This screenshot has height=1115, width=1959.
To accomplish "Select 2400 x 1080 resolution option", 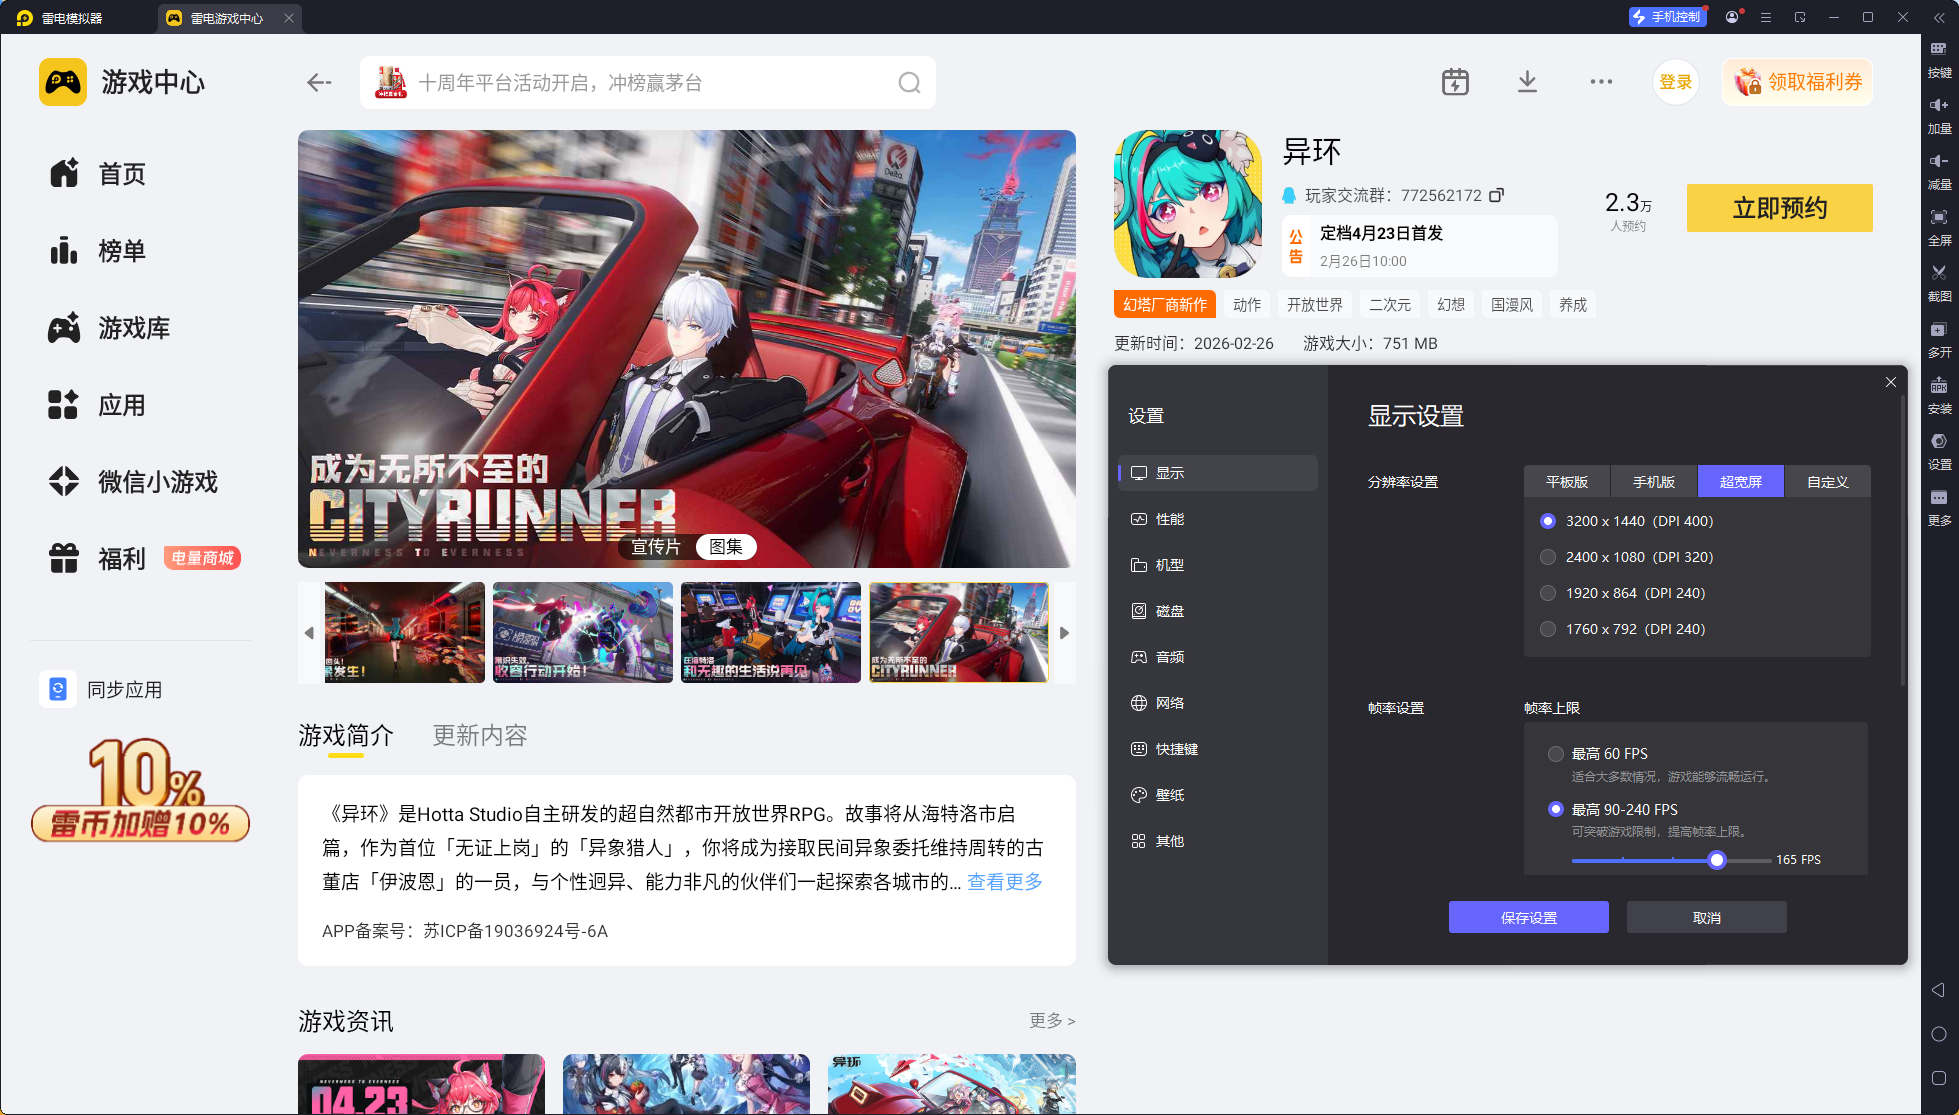I will pyautogui.click(x=1548, y=557).
